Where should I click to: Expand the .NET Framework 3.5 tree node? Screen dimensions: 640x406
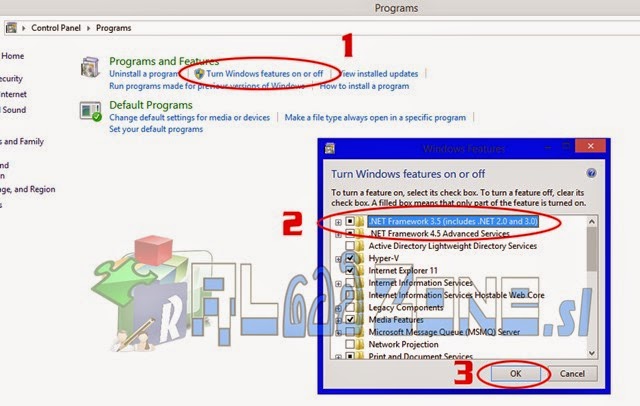coord(338,222)
